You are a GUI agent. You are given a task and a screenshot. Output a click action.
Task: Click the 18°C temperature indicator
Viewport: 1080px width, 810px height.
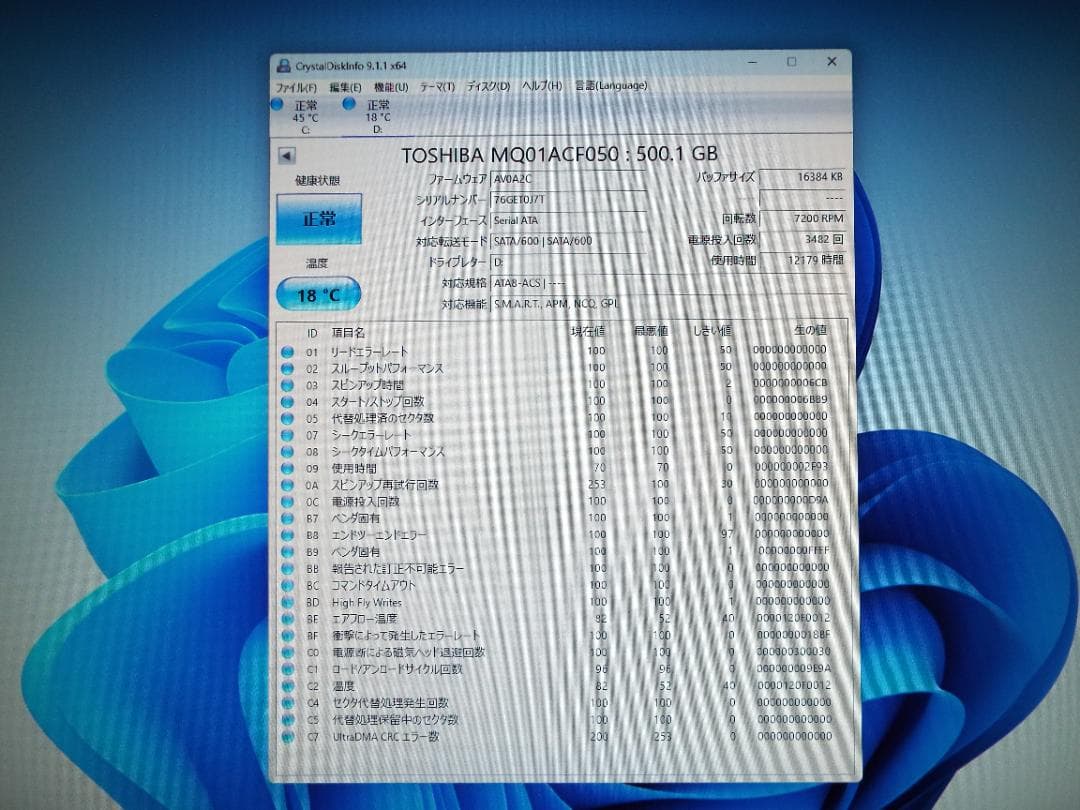pyautogui.click(x=318, y=295)
